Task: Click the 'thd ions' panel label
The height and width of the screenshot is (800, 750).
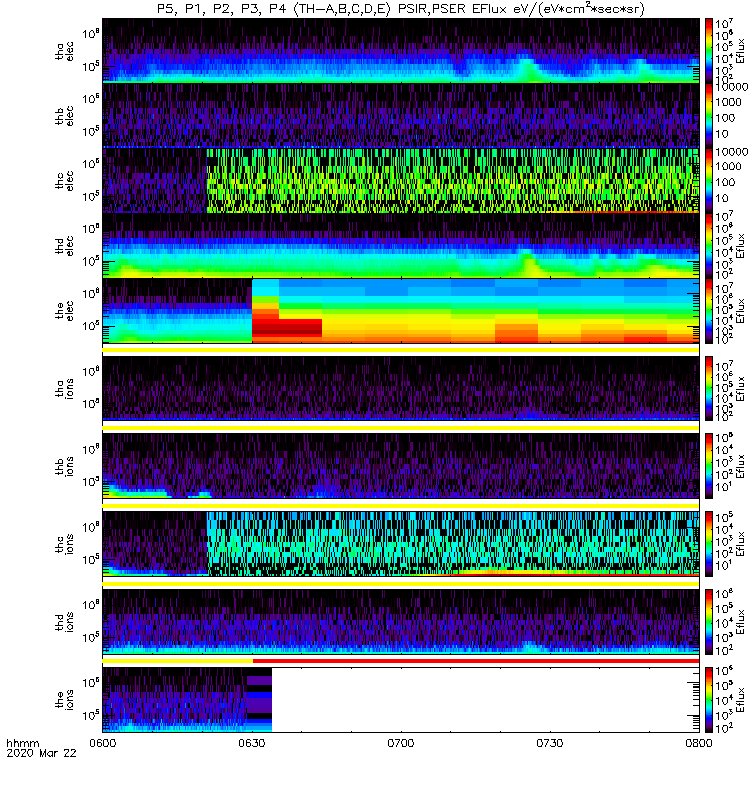Action: (64, 622)
